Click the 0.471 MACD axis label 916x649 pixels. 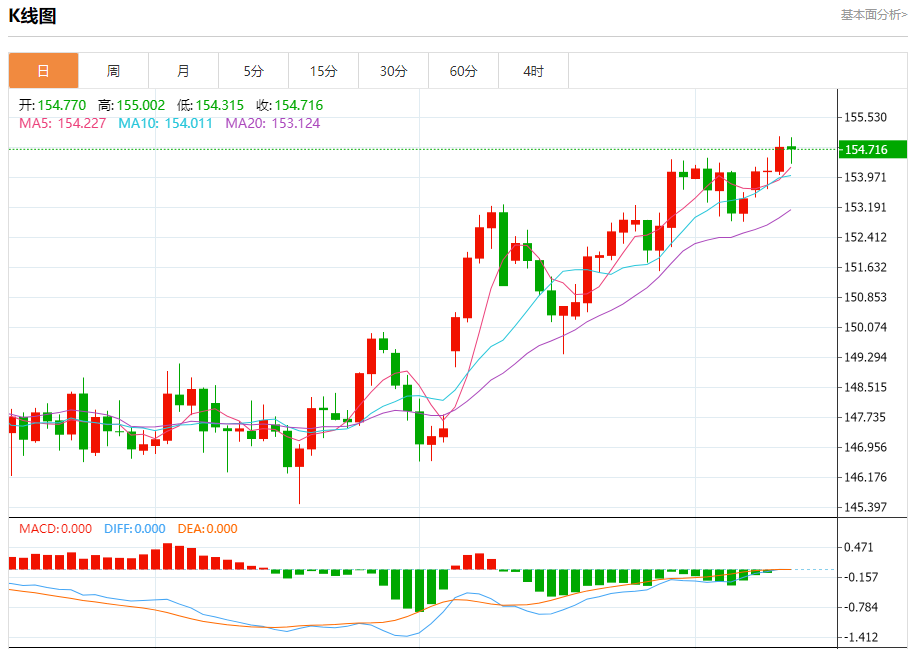(x=858, y=547)
